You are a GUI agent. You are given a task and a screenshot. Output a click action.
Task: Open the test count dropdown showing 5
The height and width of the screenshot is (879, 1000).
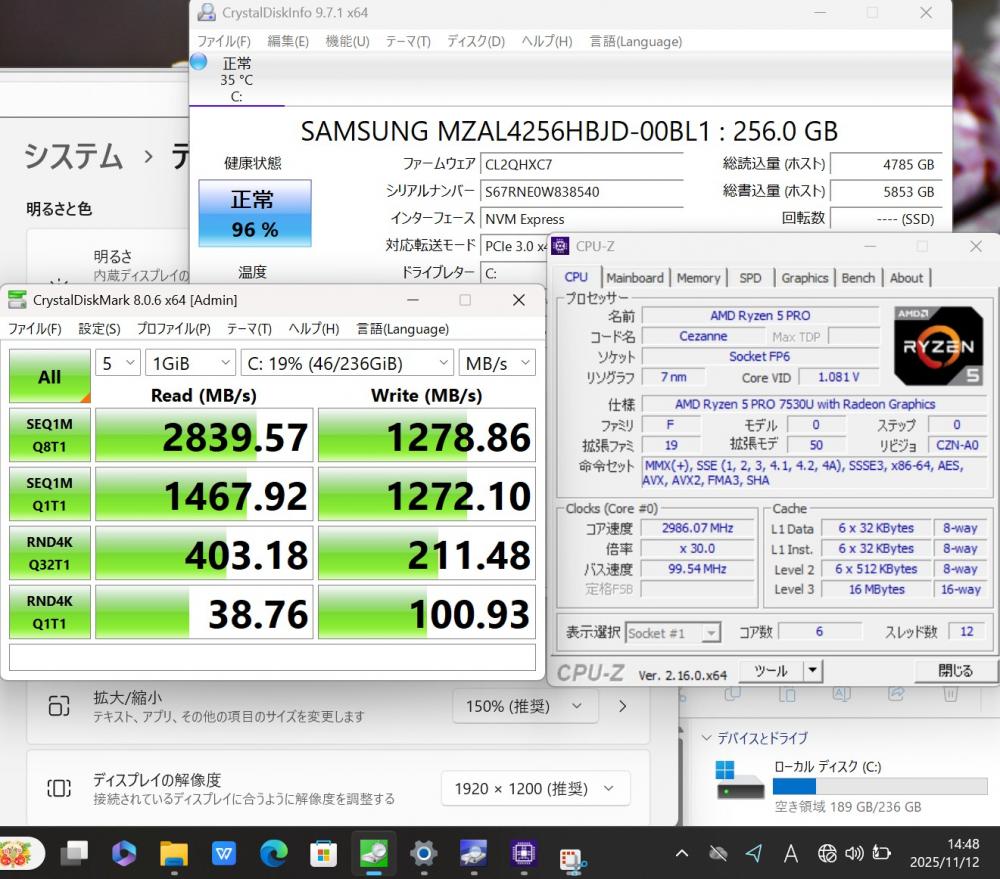(x=118, y=363)
